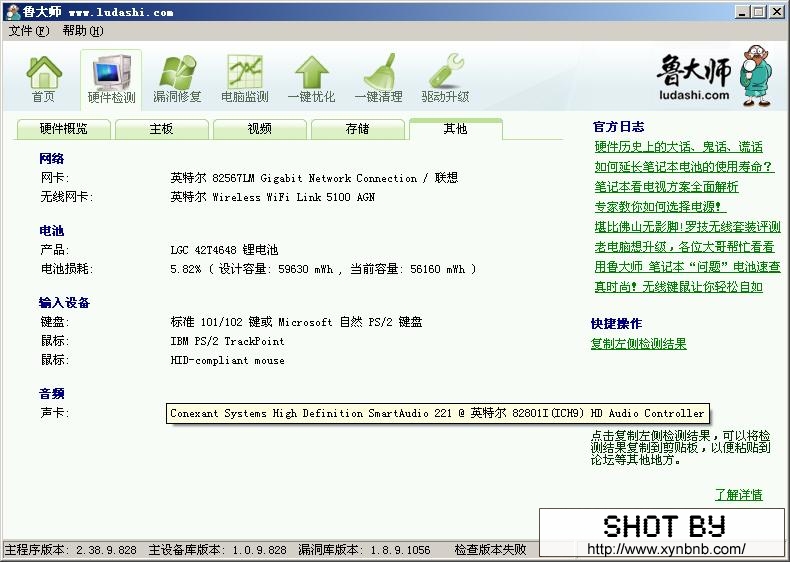Image resolution: width=790 pixels, height=562 pixels.
Task: Click the 输入设备 section heading
Action: tap(64, 302)
